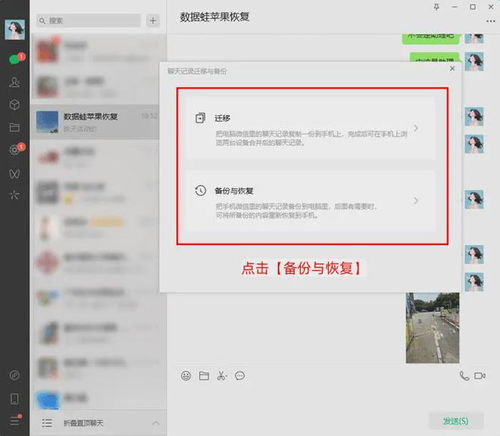The height and width of the screenshot is (436, 500).
Task: Click the 数据蛙苹果恢复 chat title header
Action: 214,17
